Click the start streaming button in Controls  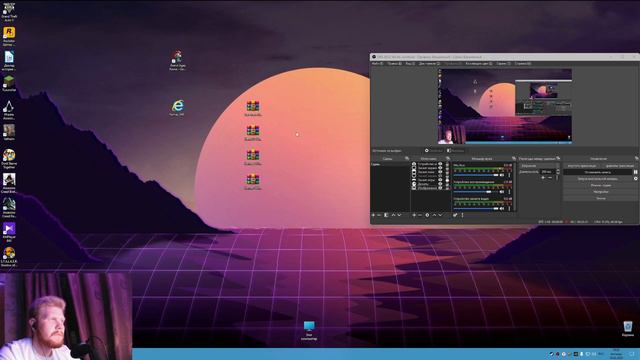(x=582, y=166)
